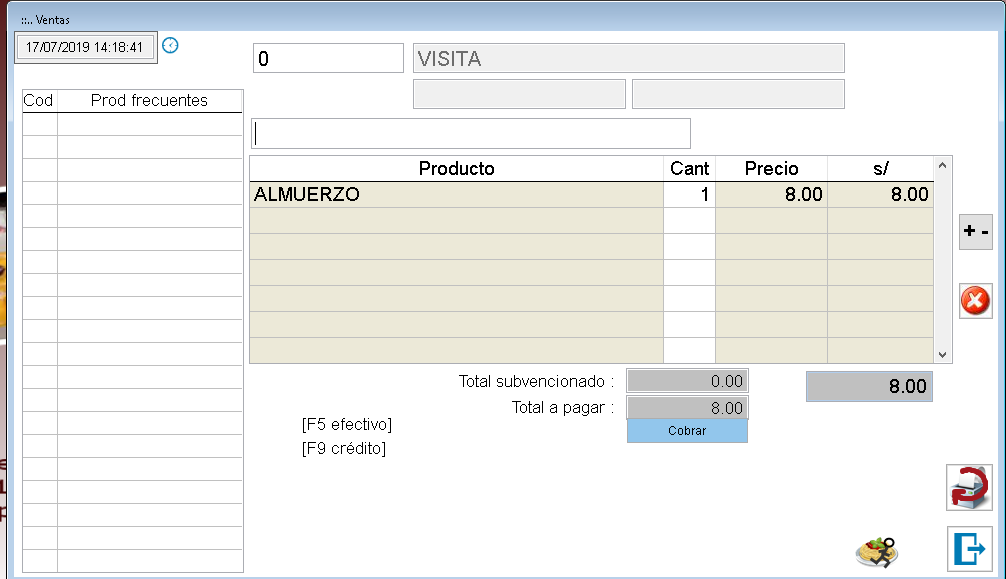Click the printer receipt icon

(968, 488)
